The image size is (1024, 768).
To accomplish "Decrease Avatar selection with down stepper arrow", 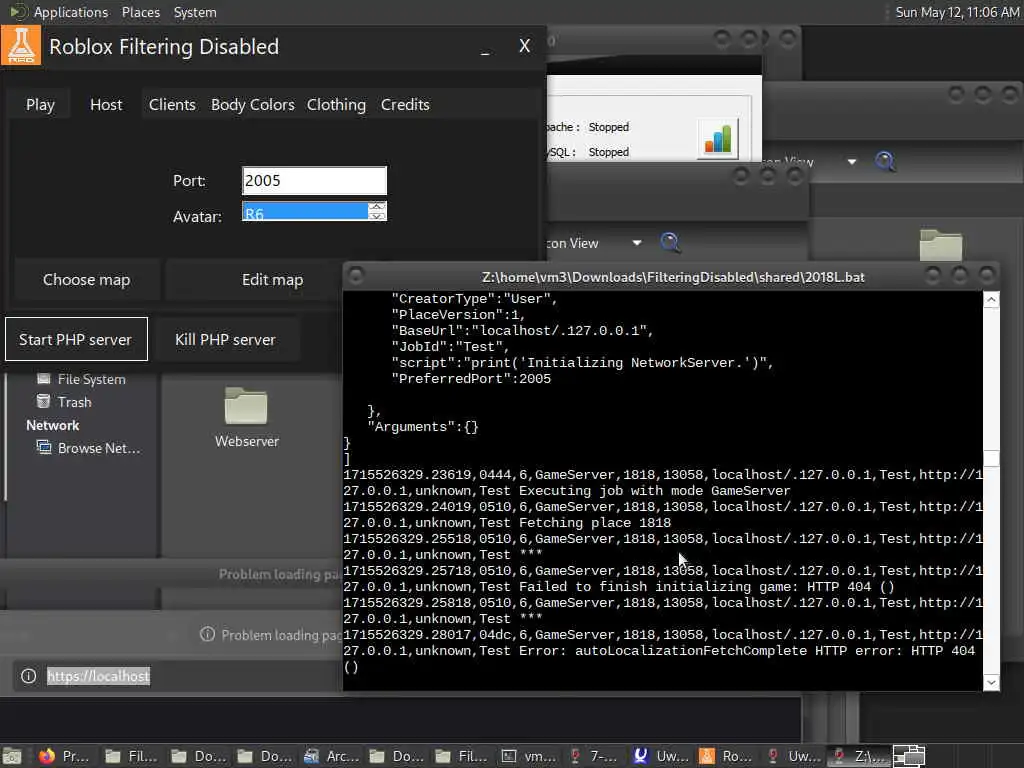I will tap(377, 216).
